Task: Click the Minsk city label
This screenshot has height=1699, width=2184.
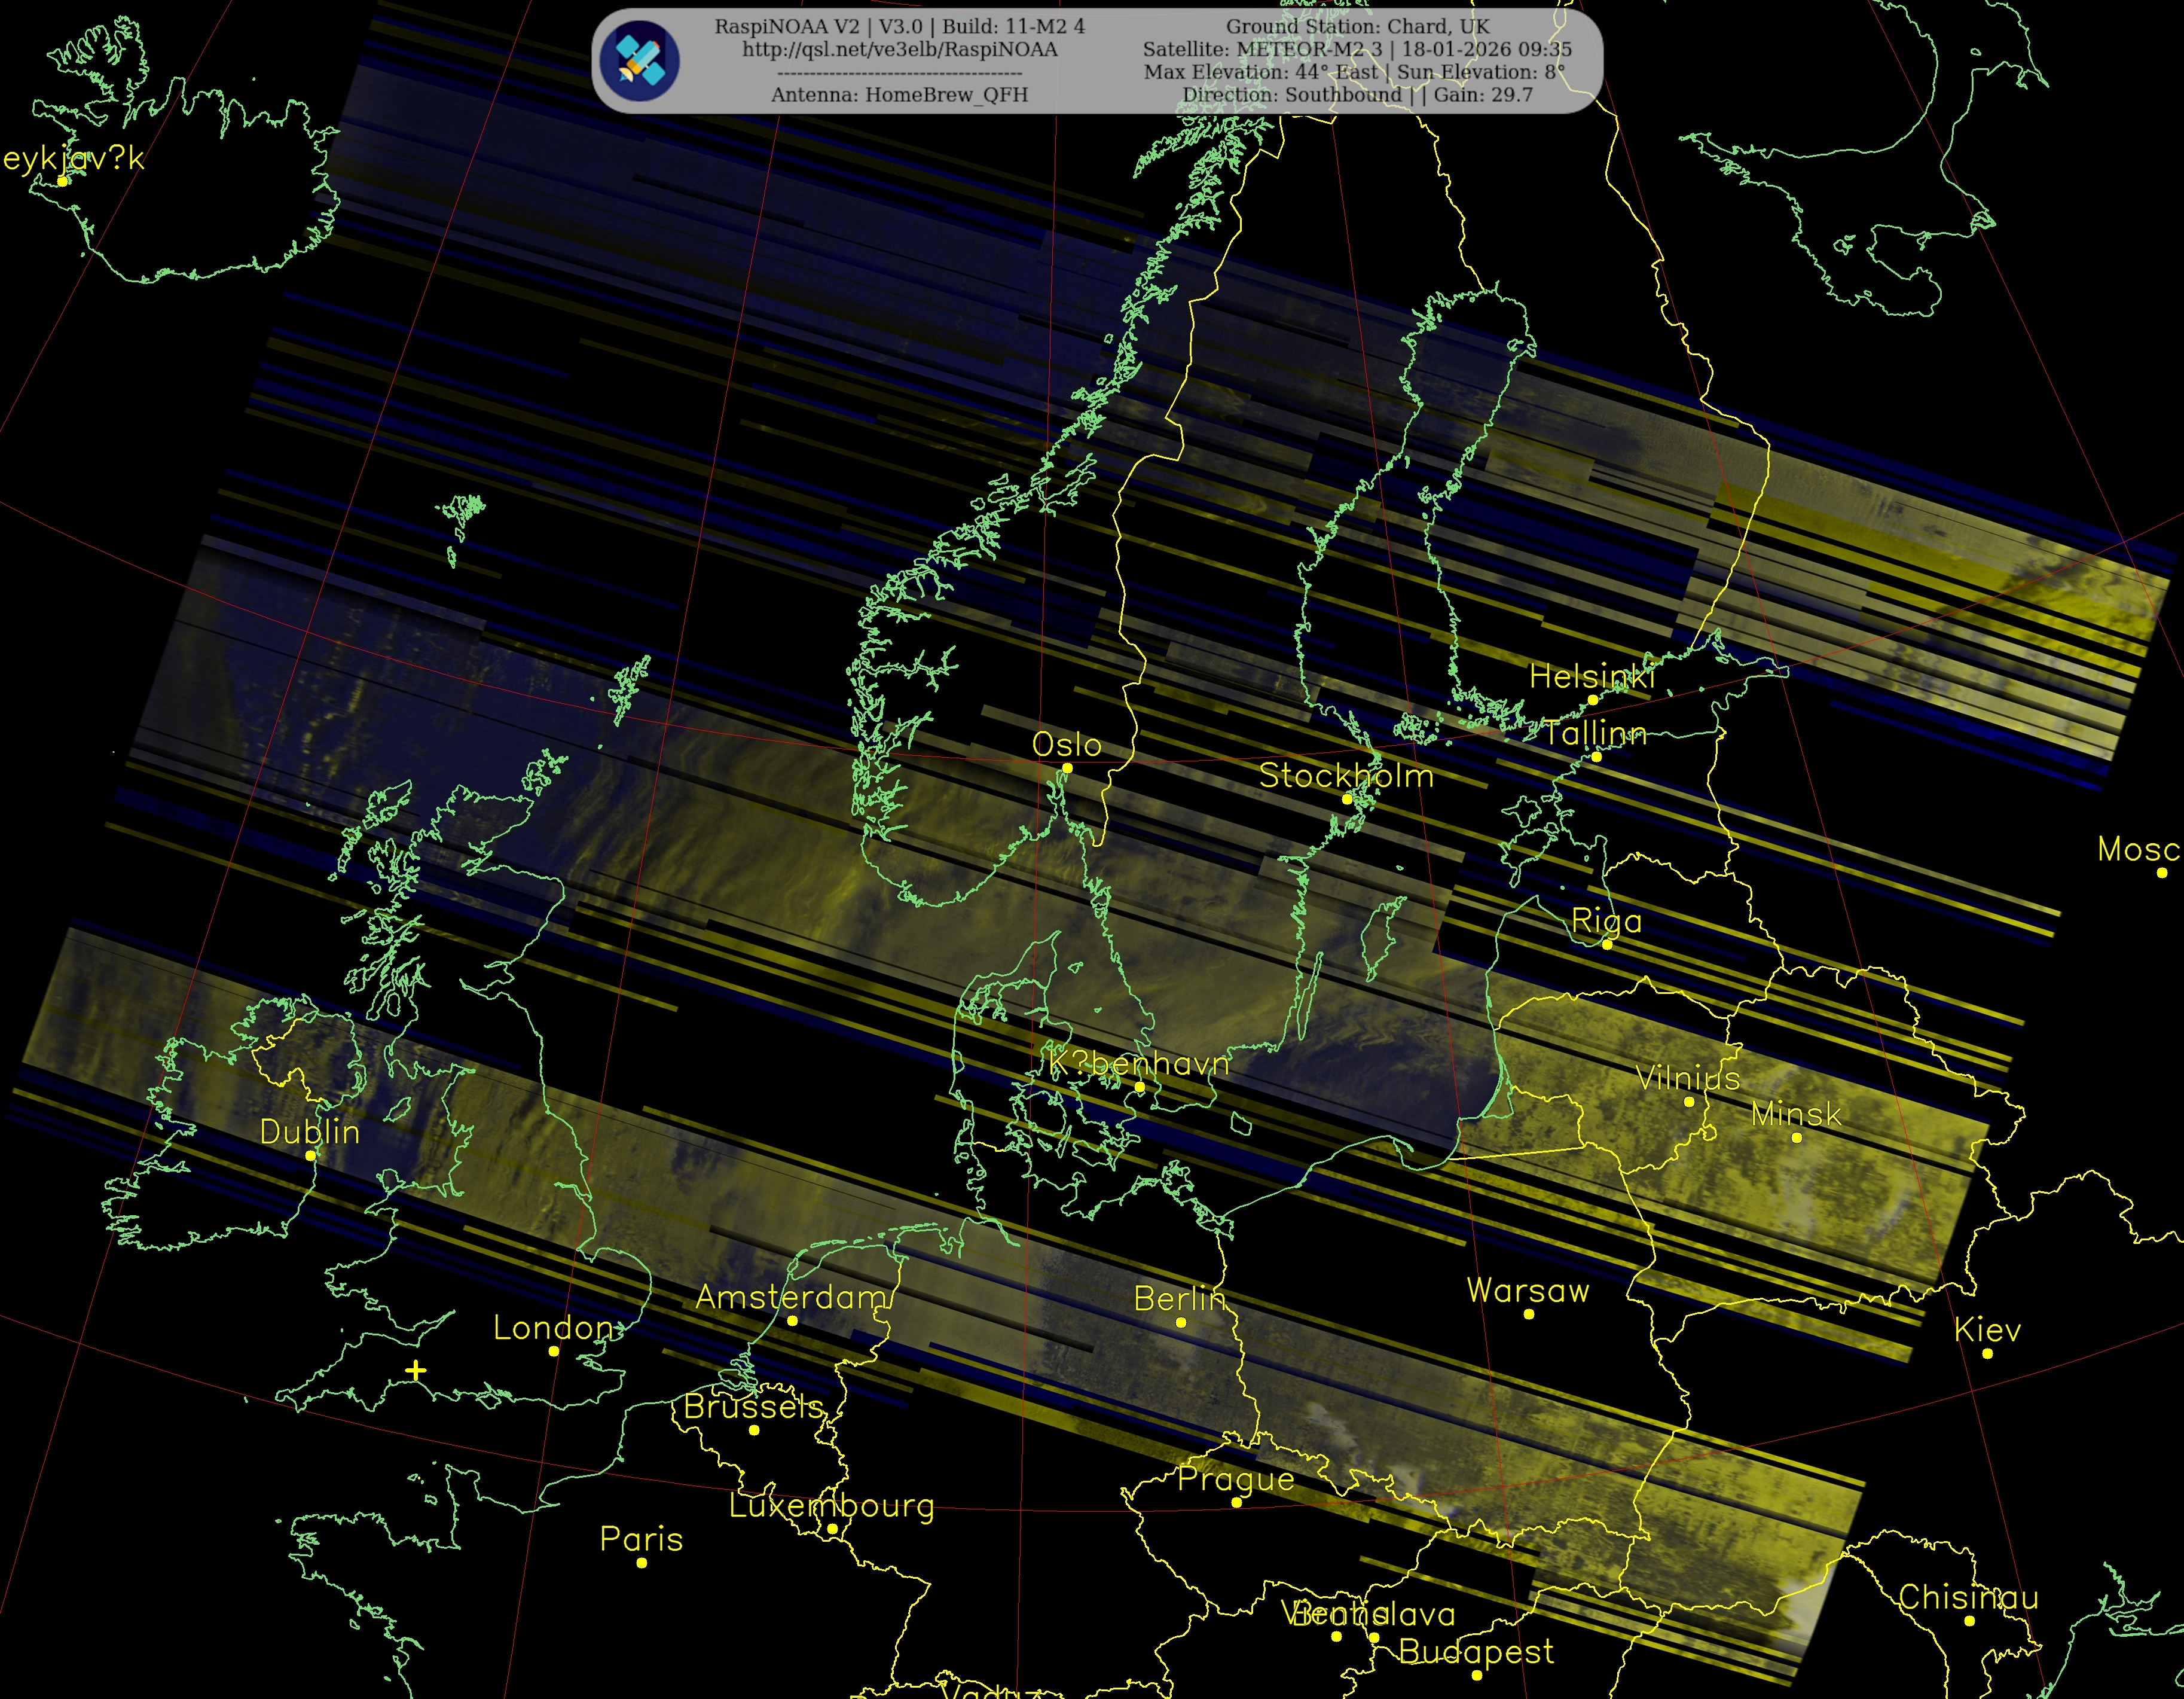Action: coord(1796,1114)
